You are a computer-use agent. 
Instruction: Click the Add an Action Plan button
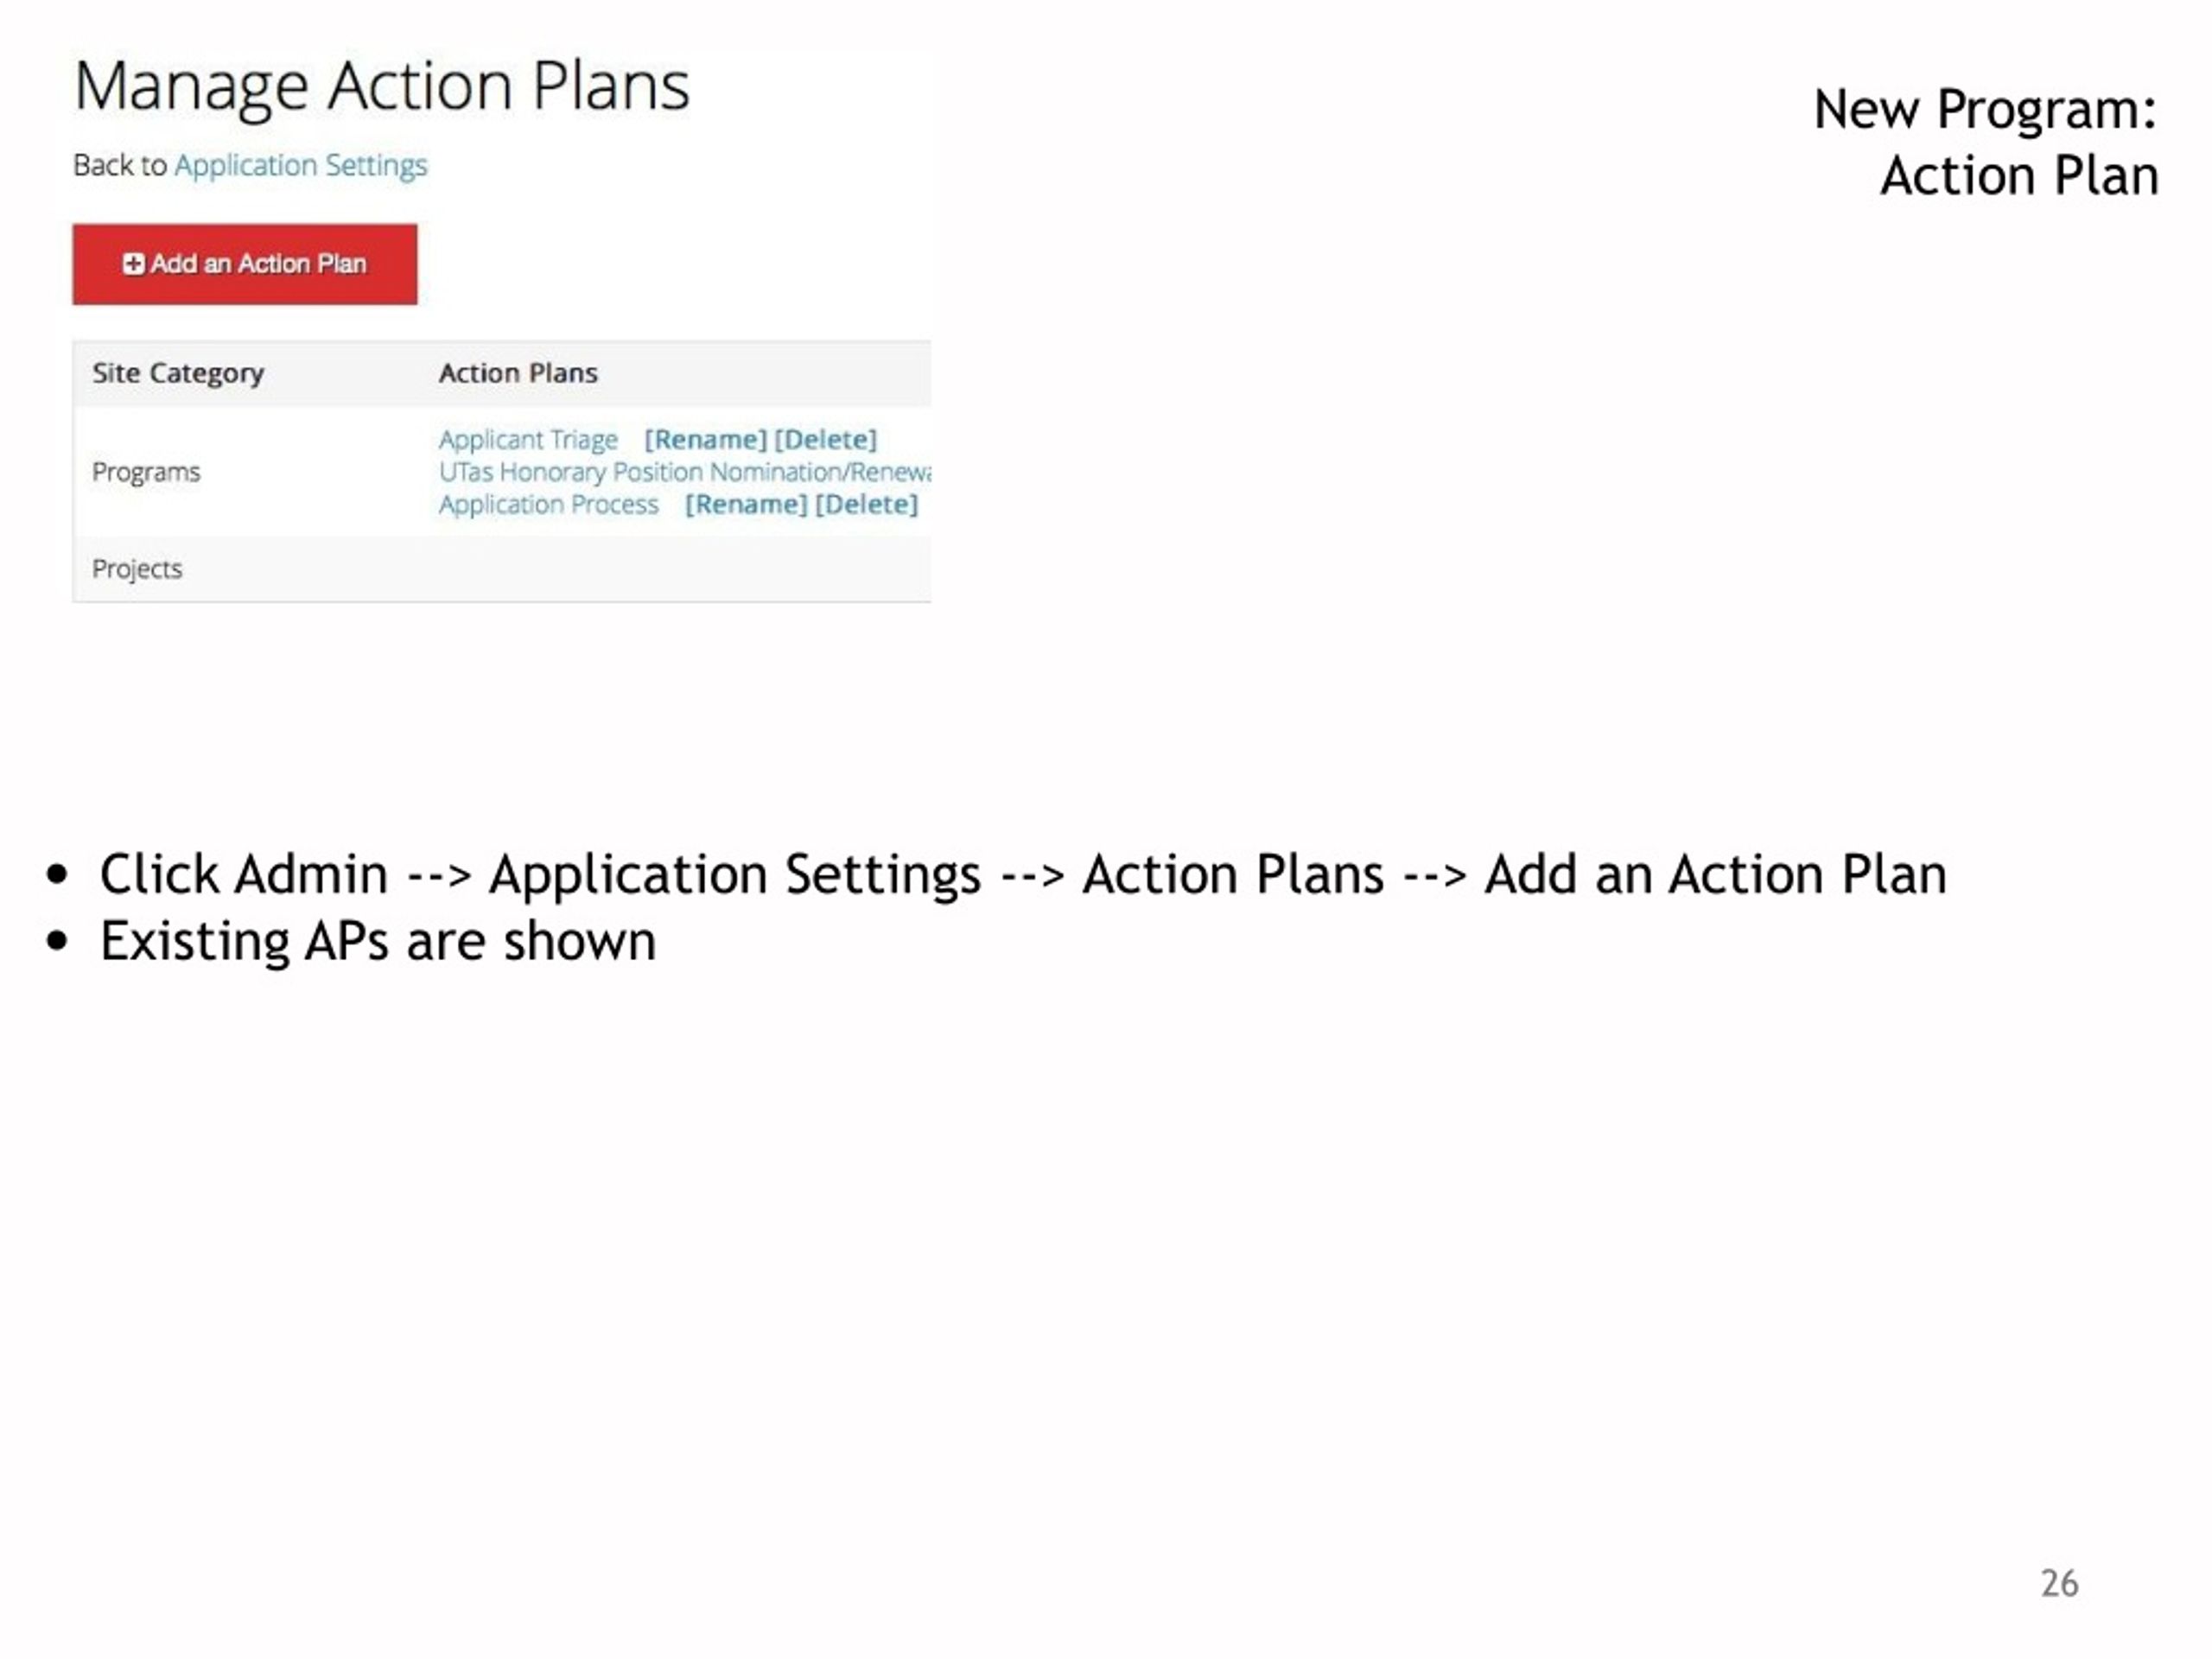tap(244, 264)
